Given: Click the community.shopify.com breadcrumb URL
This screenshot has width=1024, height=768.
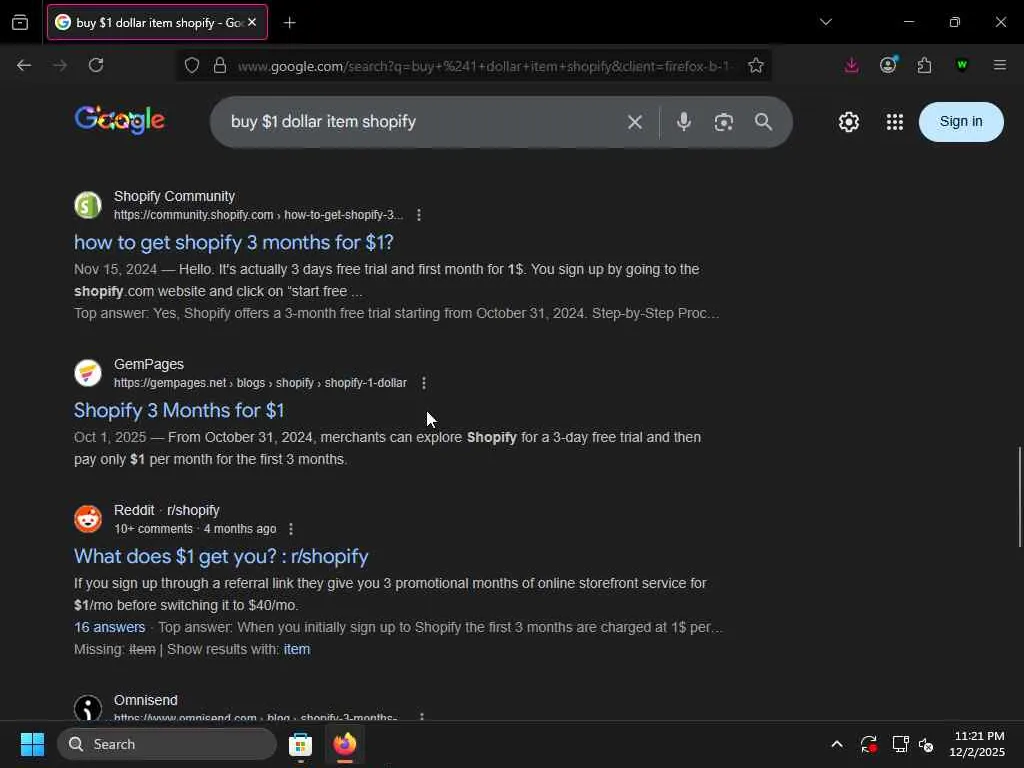Looking at the screenshot, I should (x=258, y=215).
